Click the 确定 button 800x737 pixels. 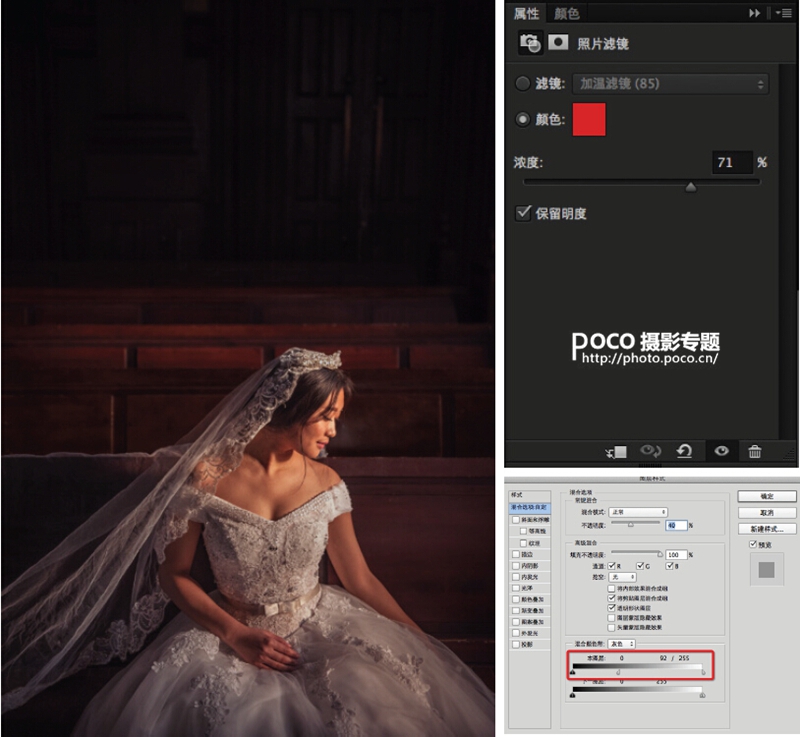pos(767,496)
